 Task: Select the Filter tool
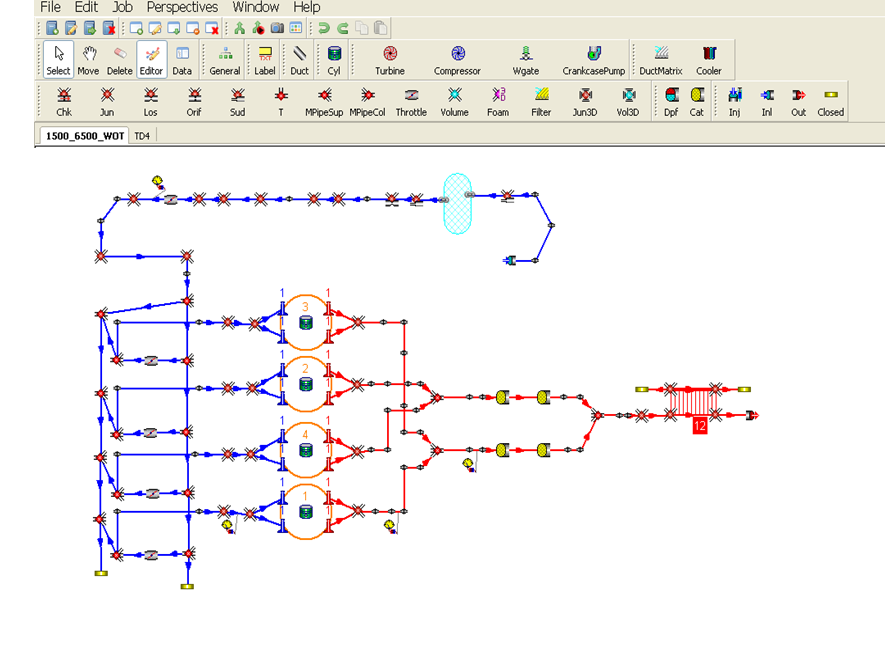point(541,102)
